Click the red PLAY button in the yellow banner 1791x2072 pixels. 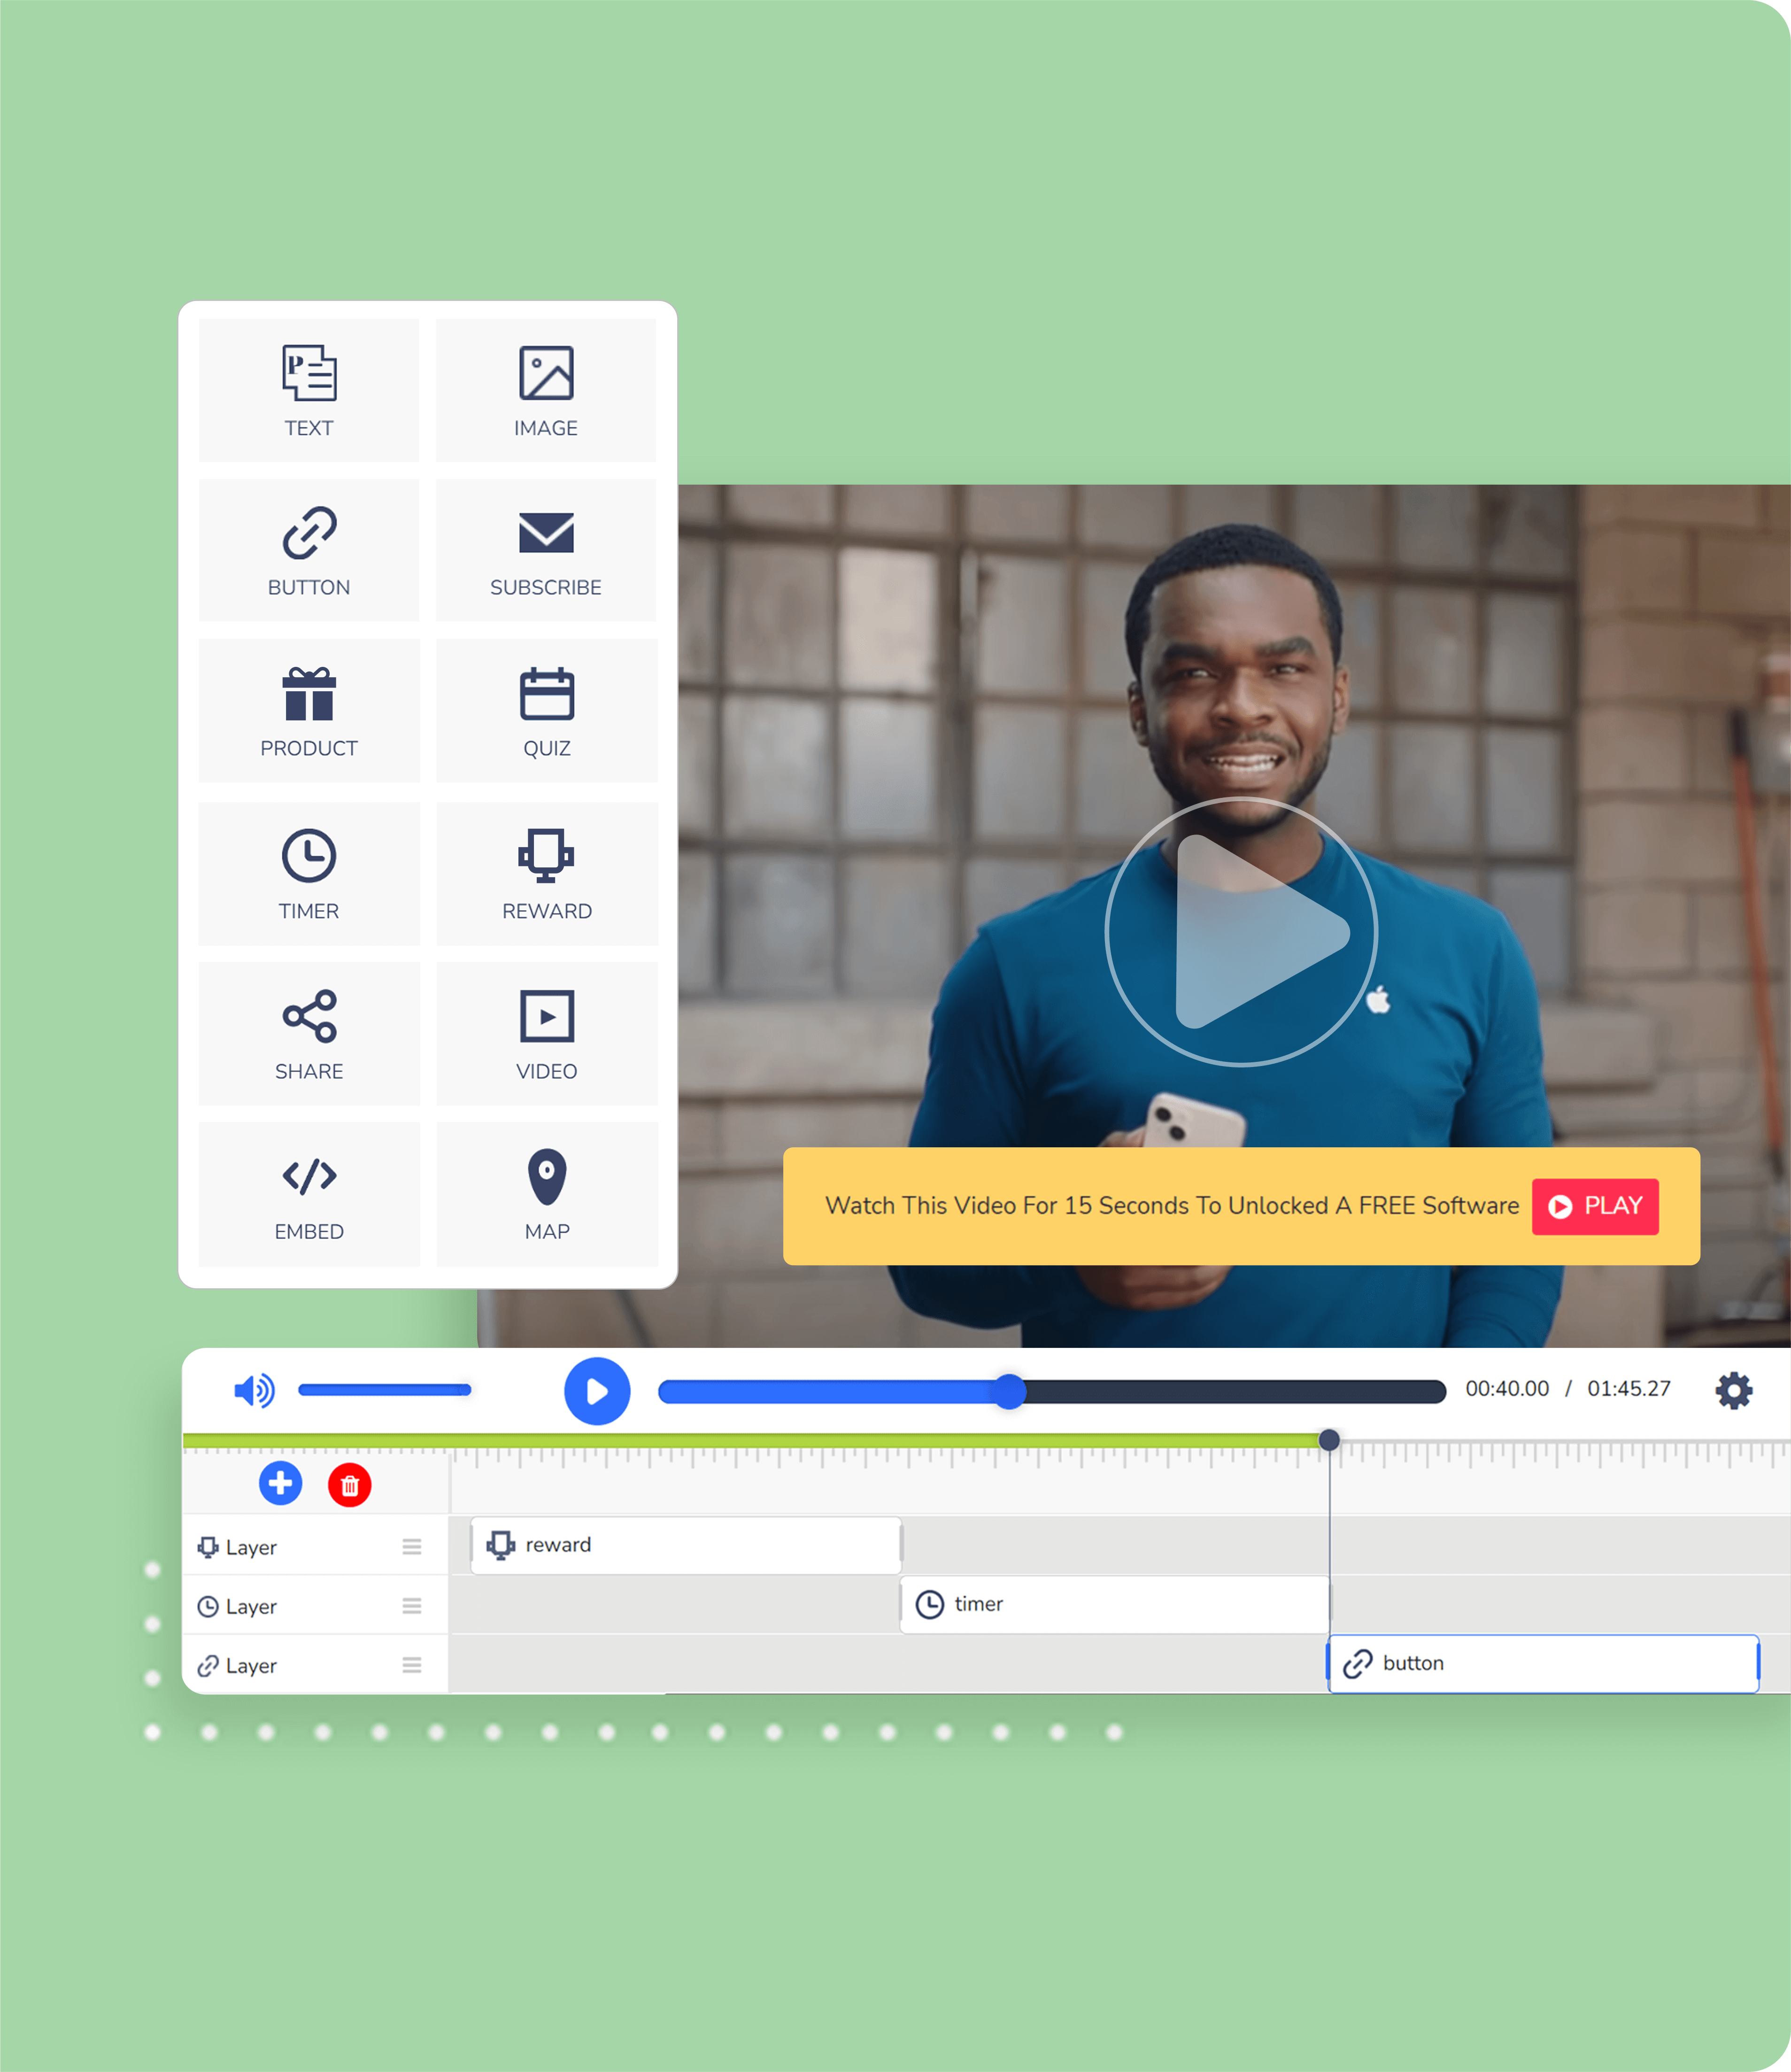click(1595, 1207)
